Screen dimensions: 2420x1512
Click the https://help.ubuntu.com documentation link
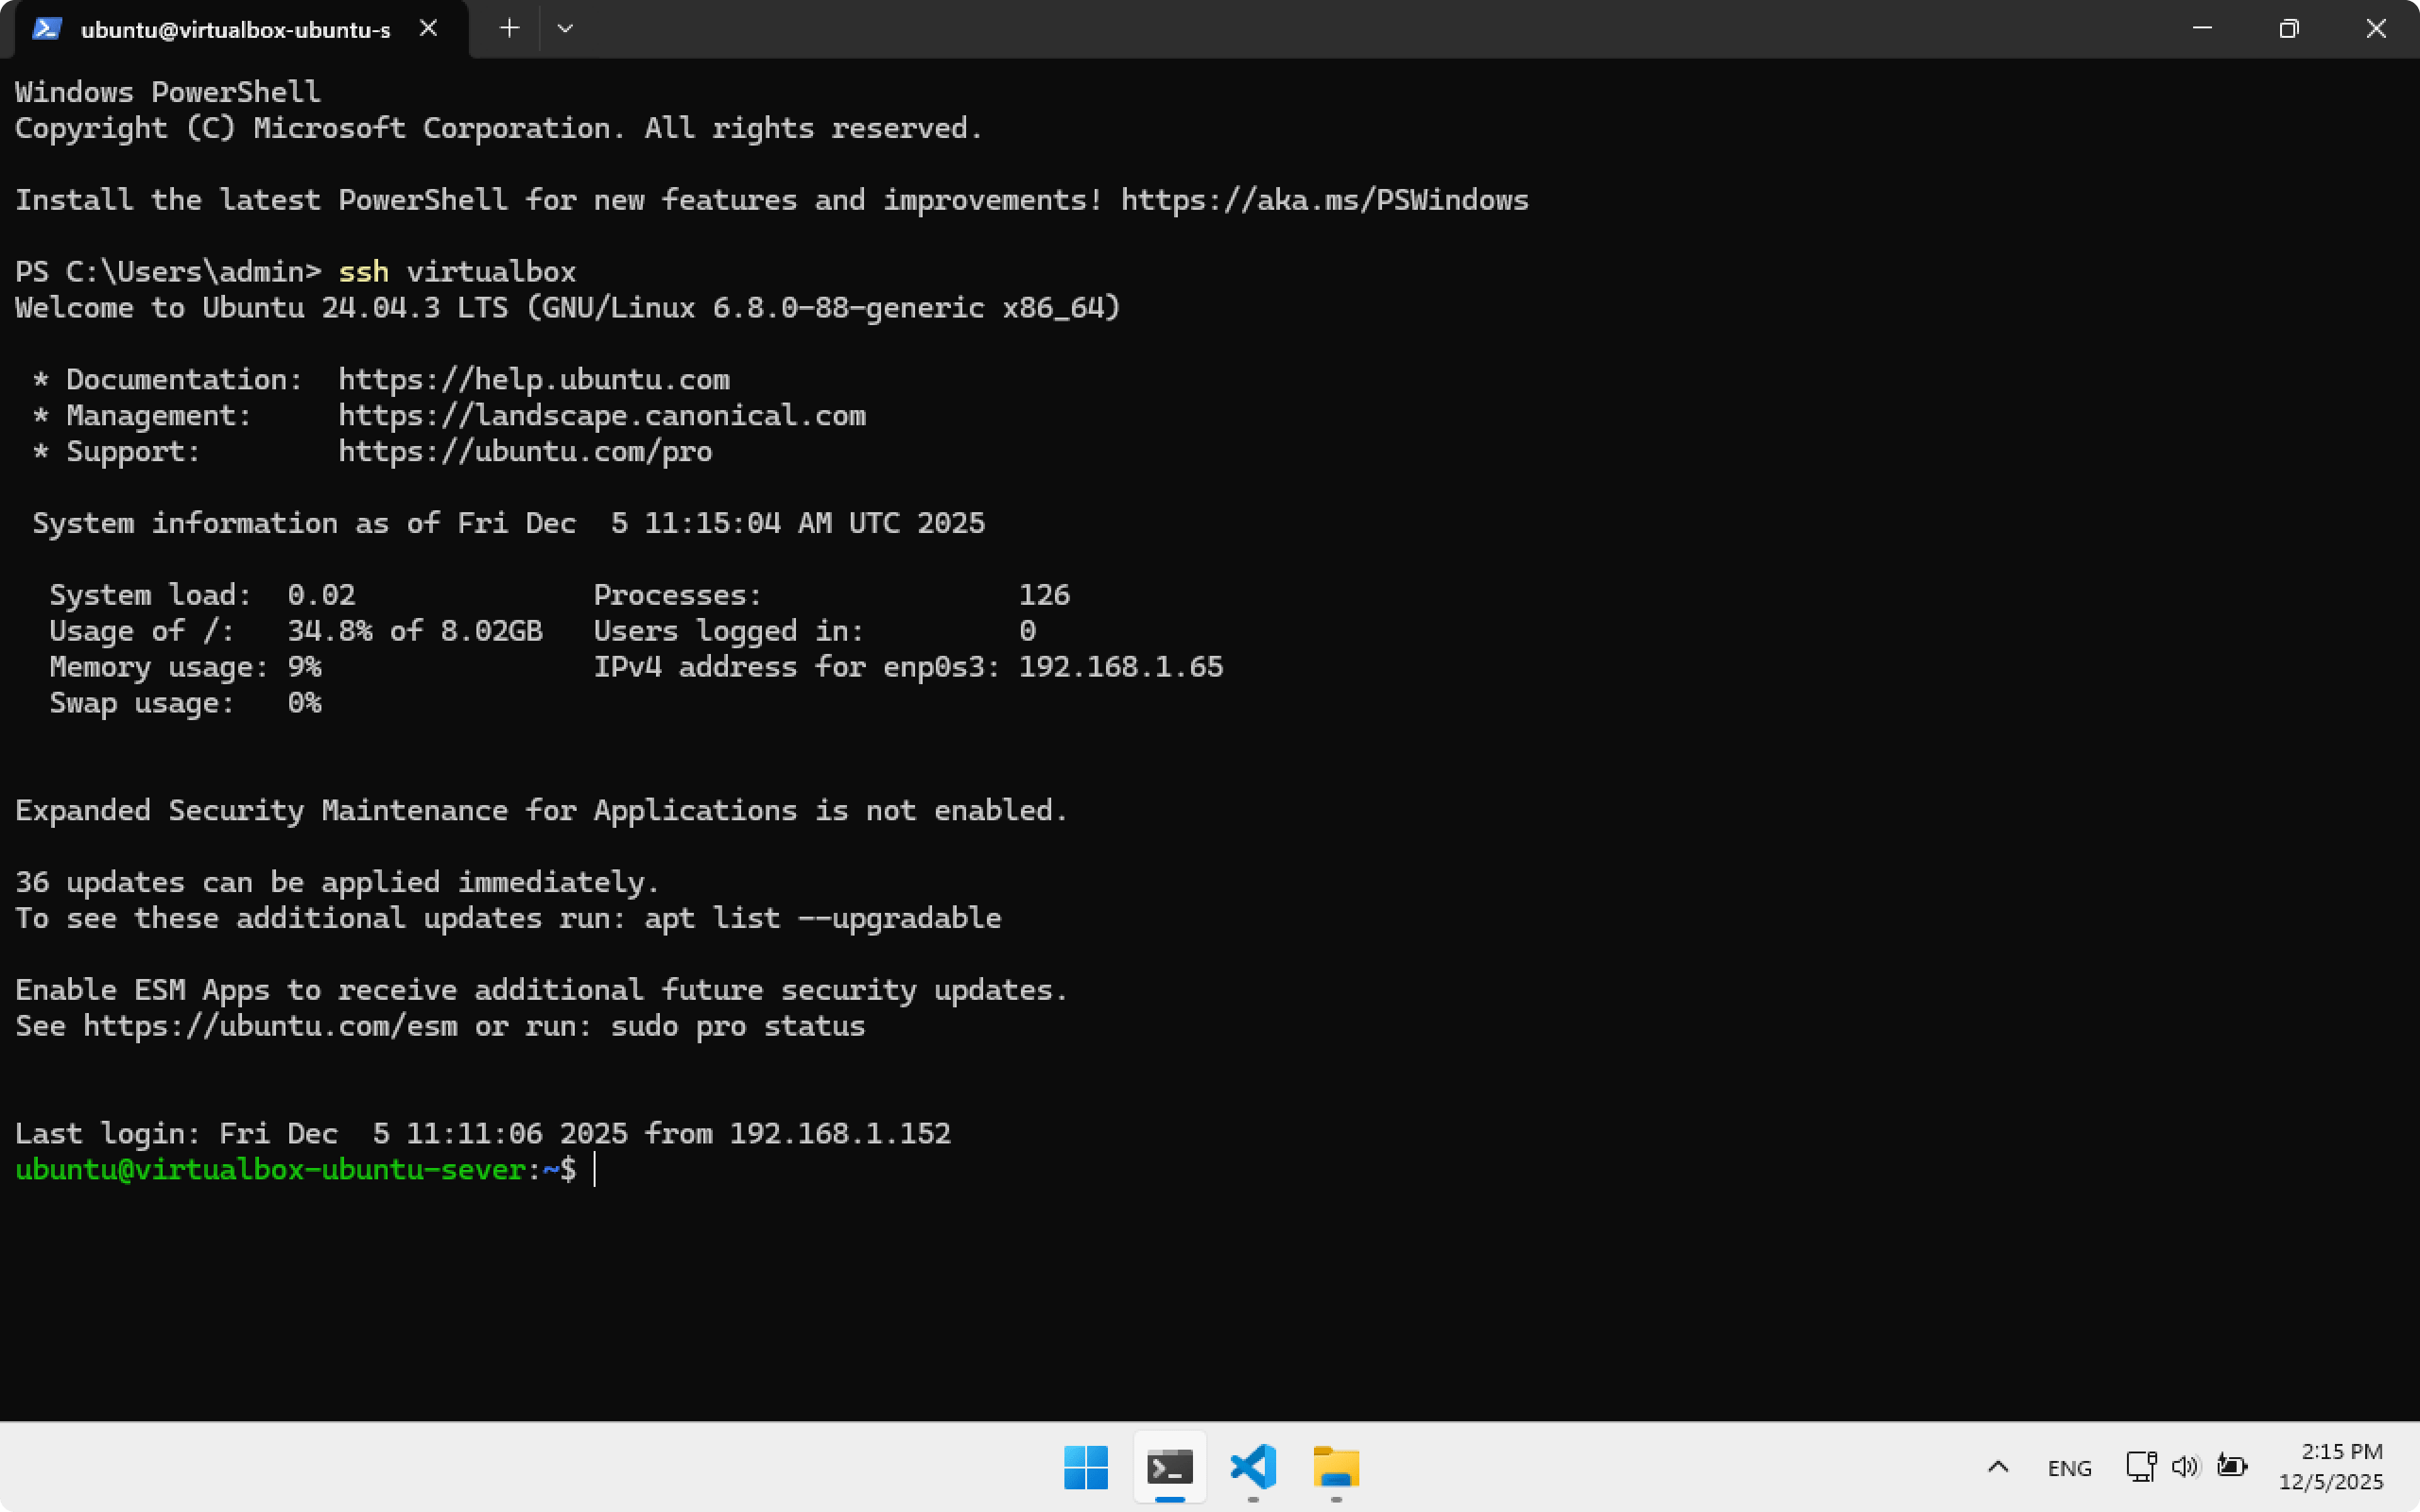pyautogui.click(x=534, y=380)
